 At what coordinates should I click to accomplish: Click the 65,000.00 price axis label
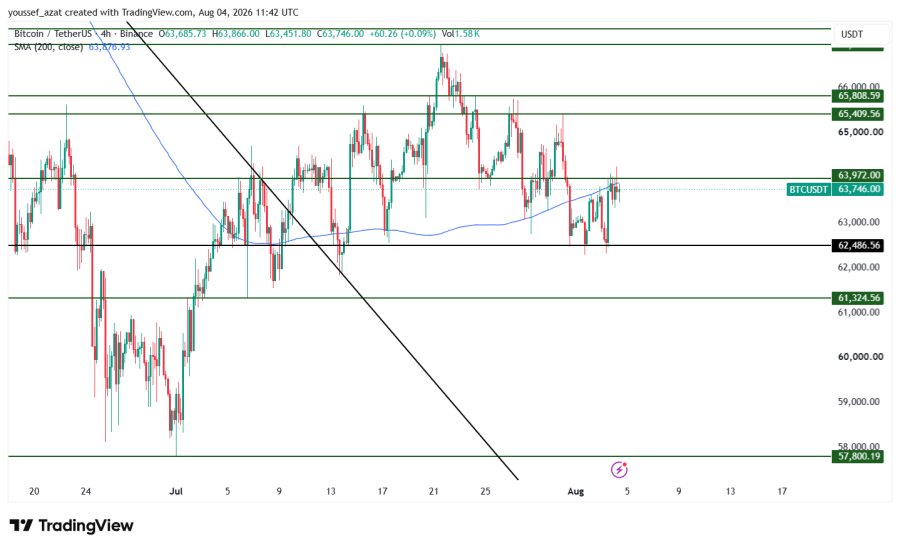(860, 132)
